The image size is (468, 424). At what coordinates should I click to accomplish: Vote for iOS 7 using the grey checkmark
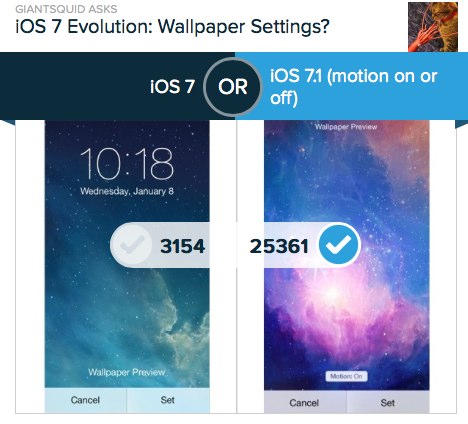[132, 245]
